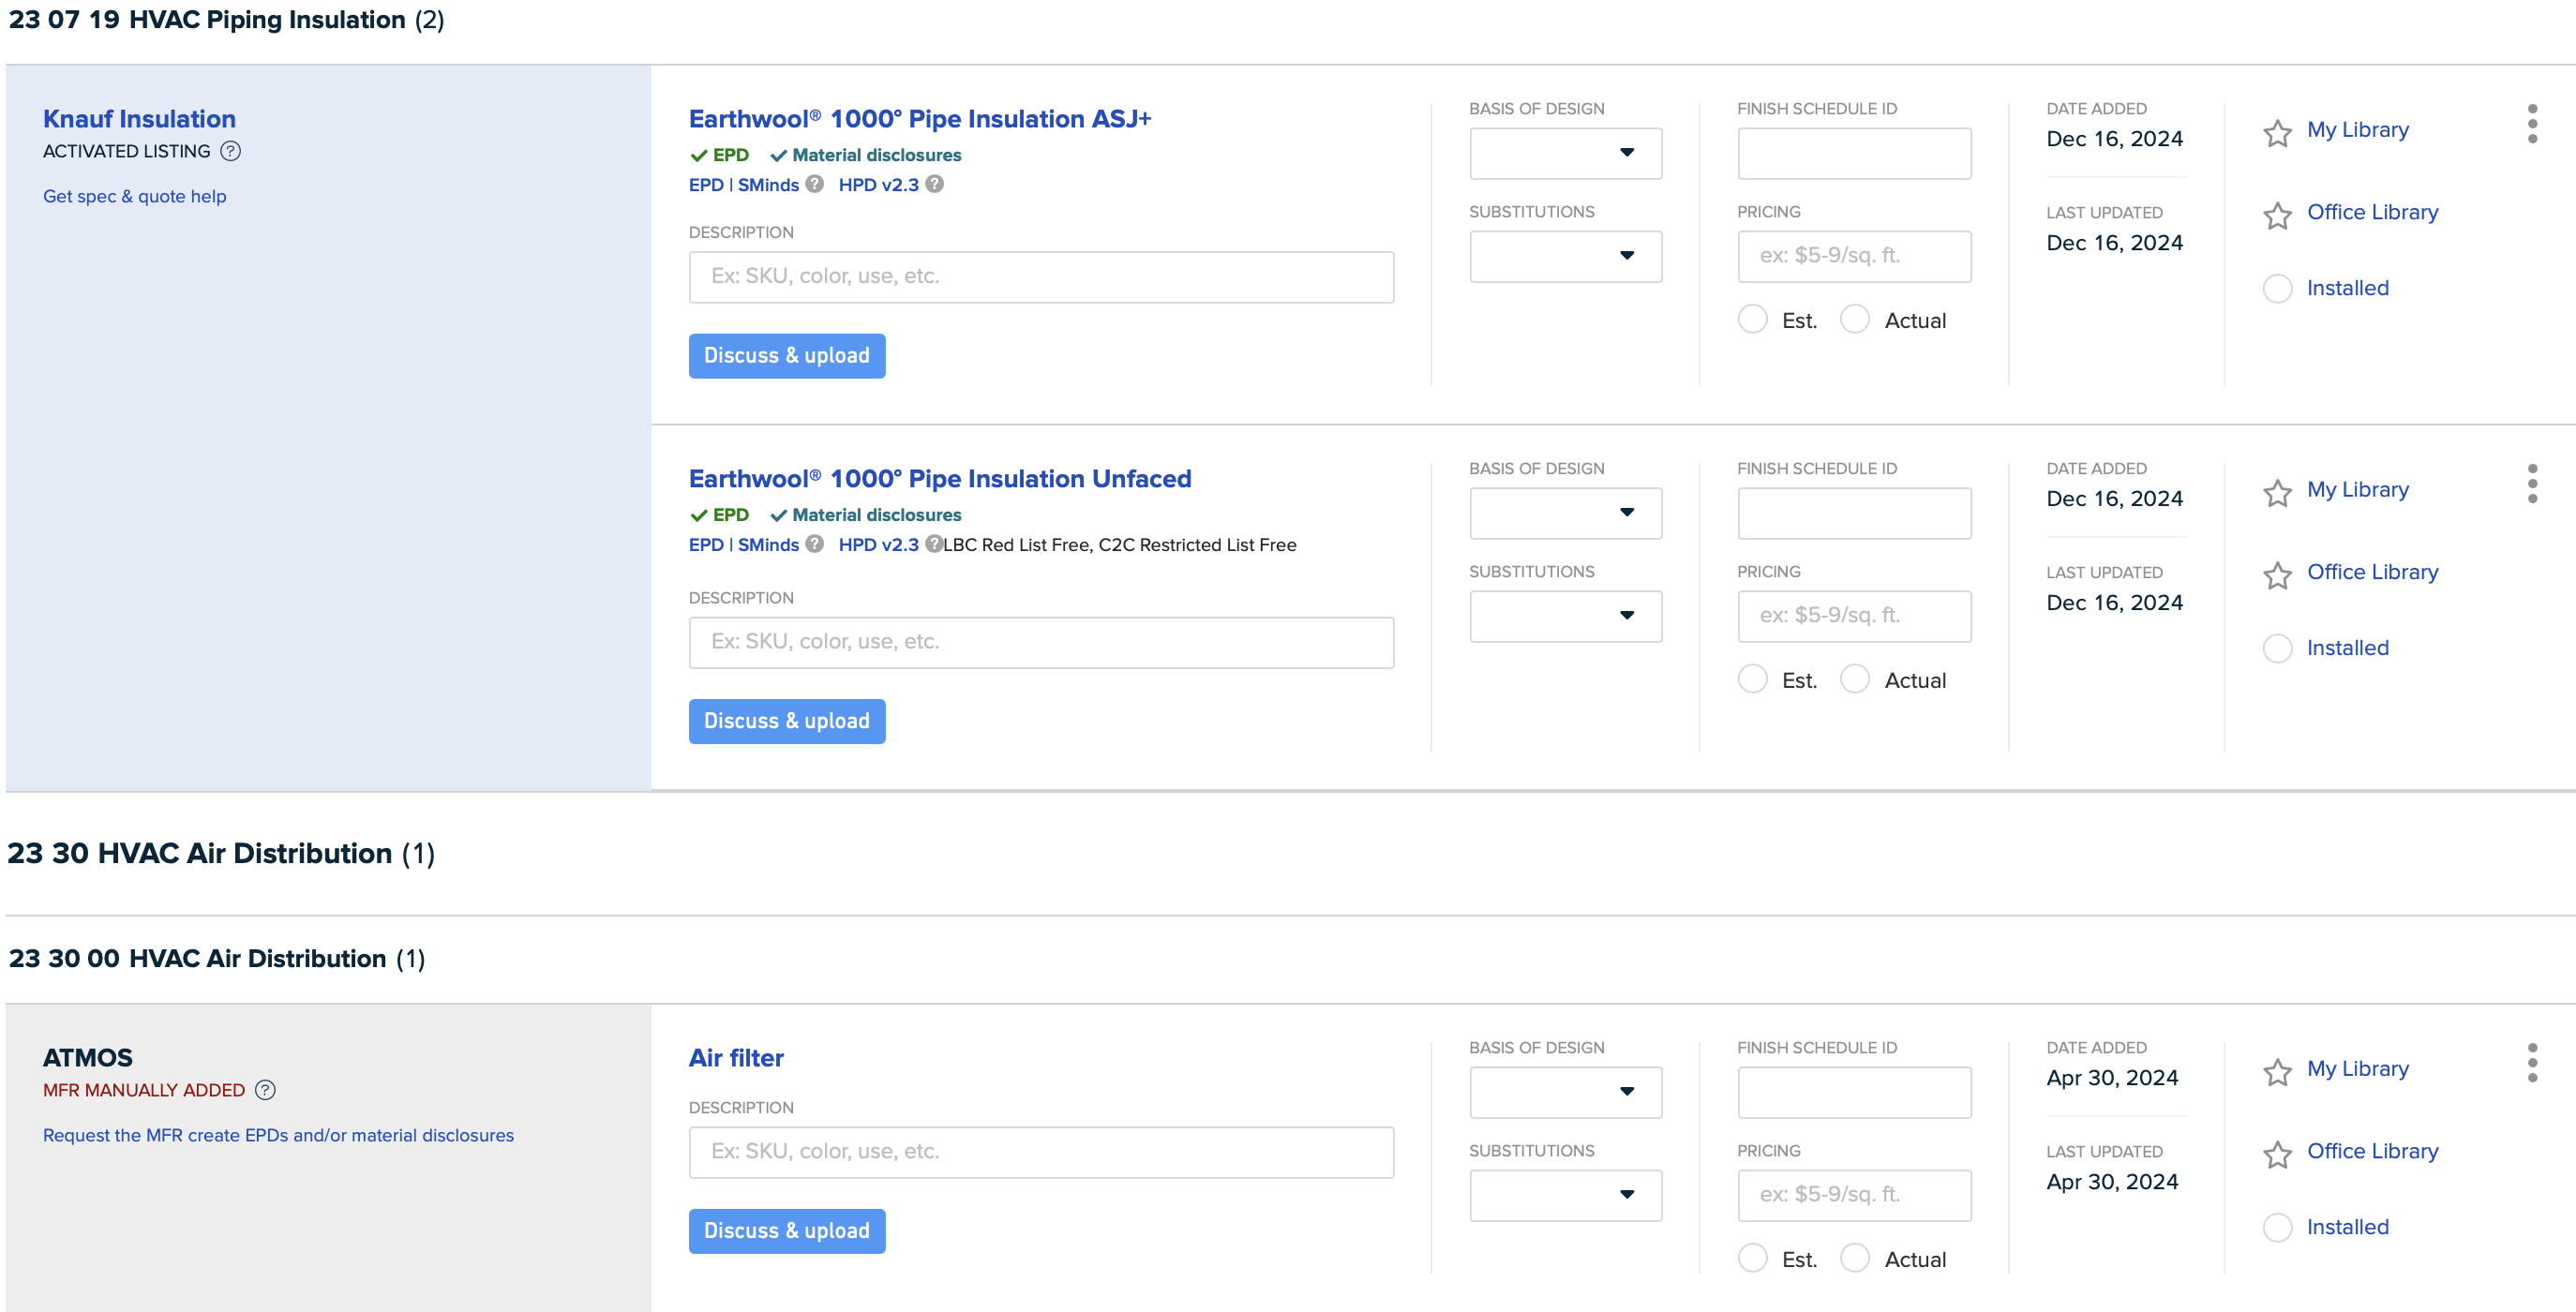Screen dimensions: 2576x1312
Task: Click Pricing field for Unfaced product
Action: [1854, 616]
